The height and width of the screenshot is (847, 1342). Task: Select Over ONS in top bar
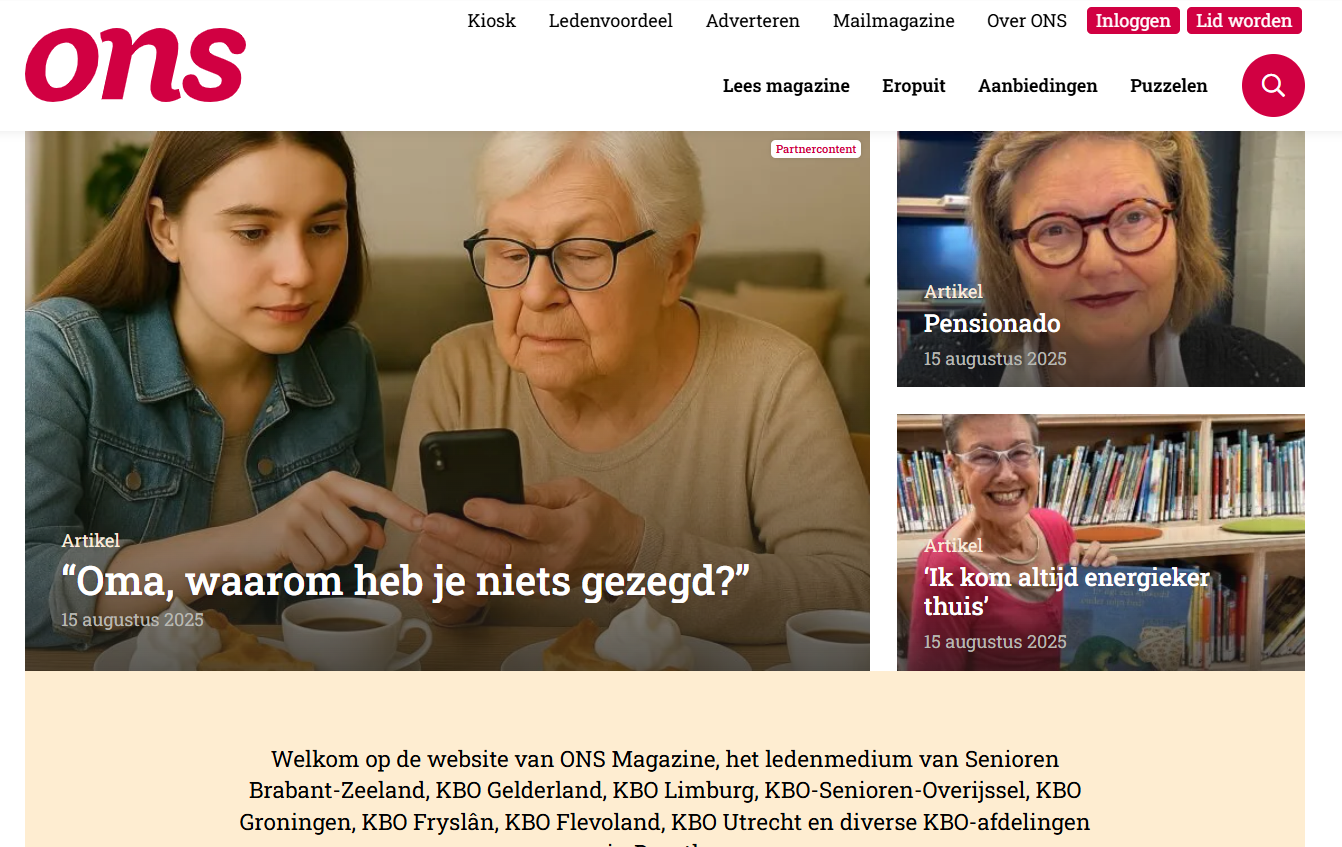(1027, 21)
